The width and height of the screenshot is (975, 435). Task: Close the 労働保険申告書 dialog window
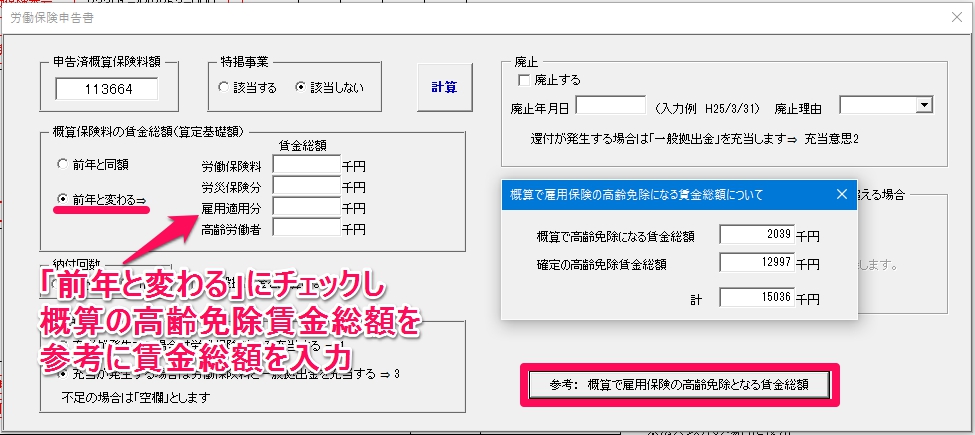click(x=955, y=16)
